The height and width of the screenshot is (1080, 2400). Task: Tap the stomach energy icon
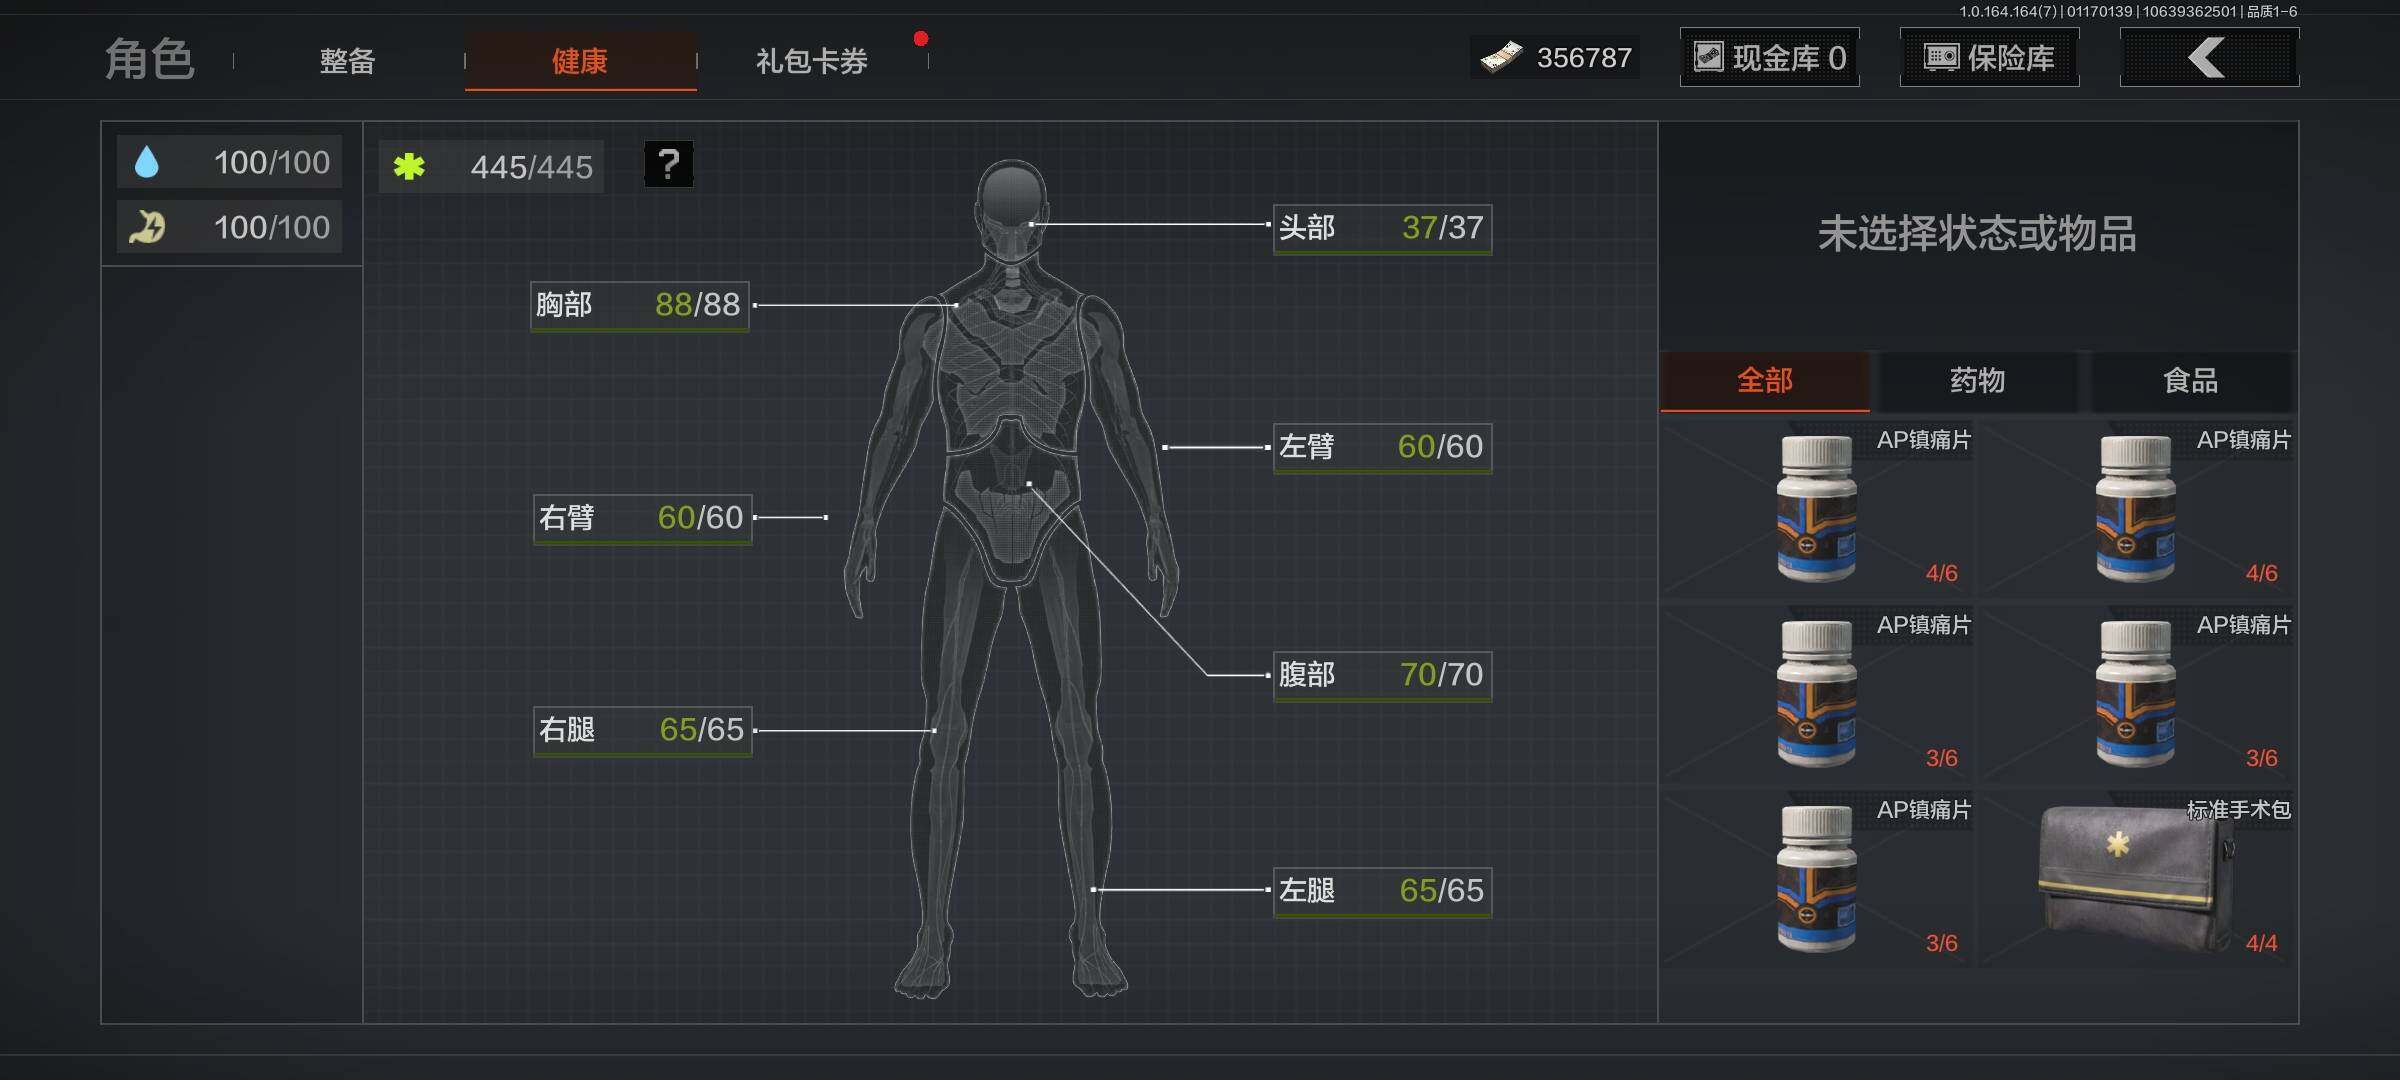tap(147, 227)
